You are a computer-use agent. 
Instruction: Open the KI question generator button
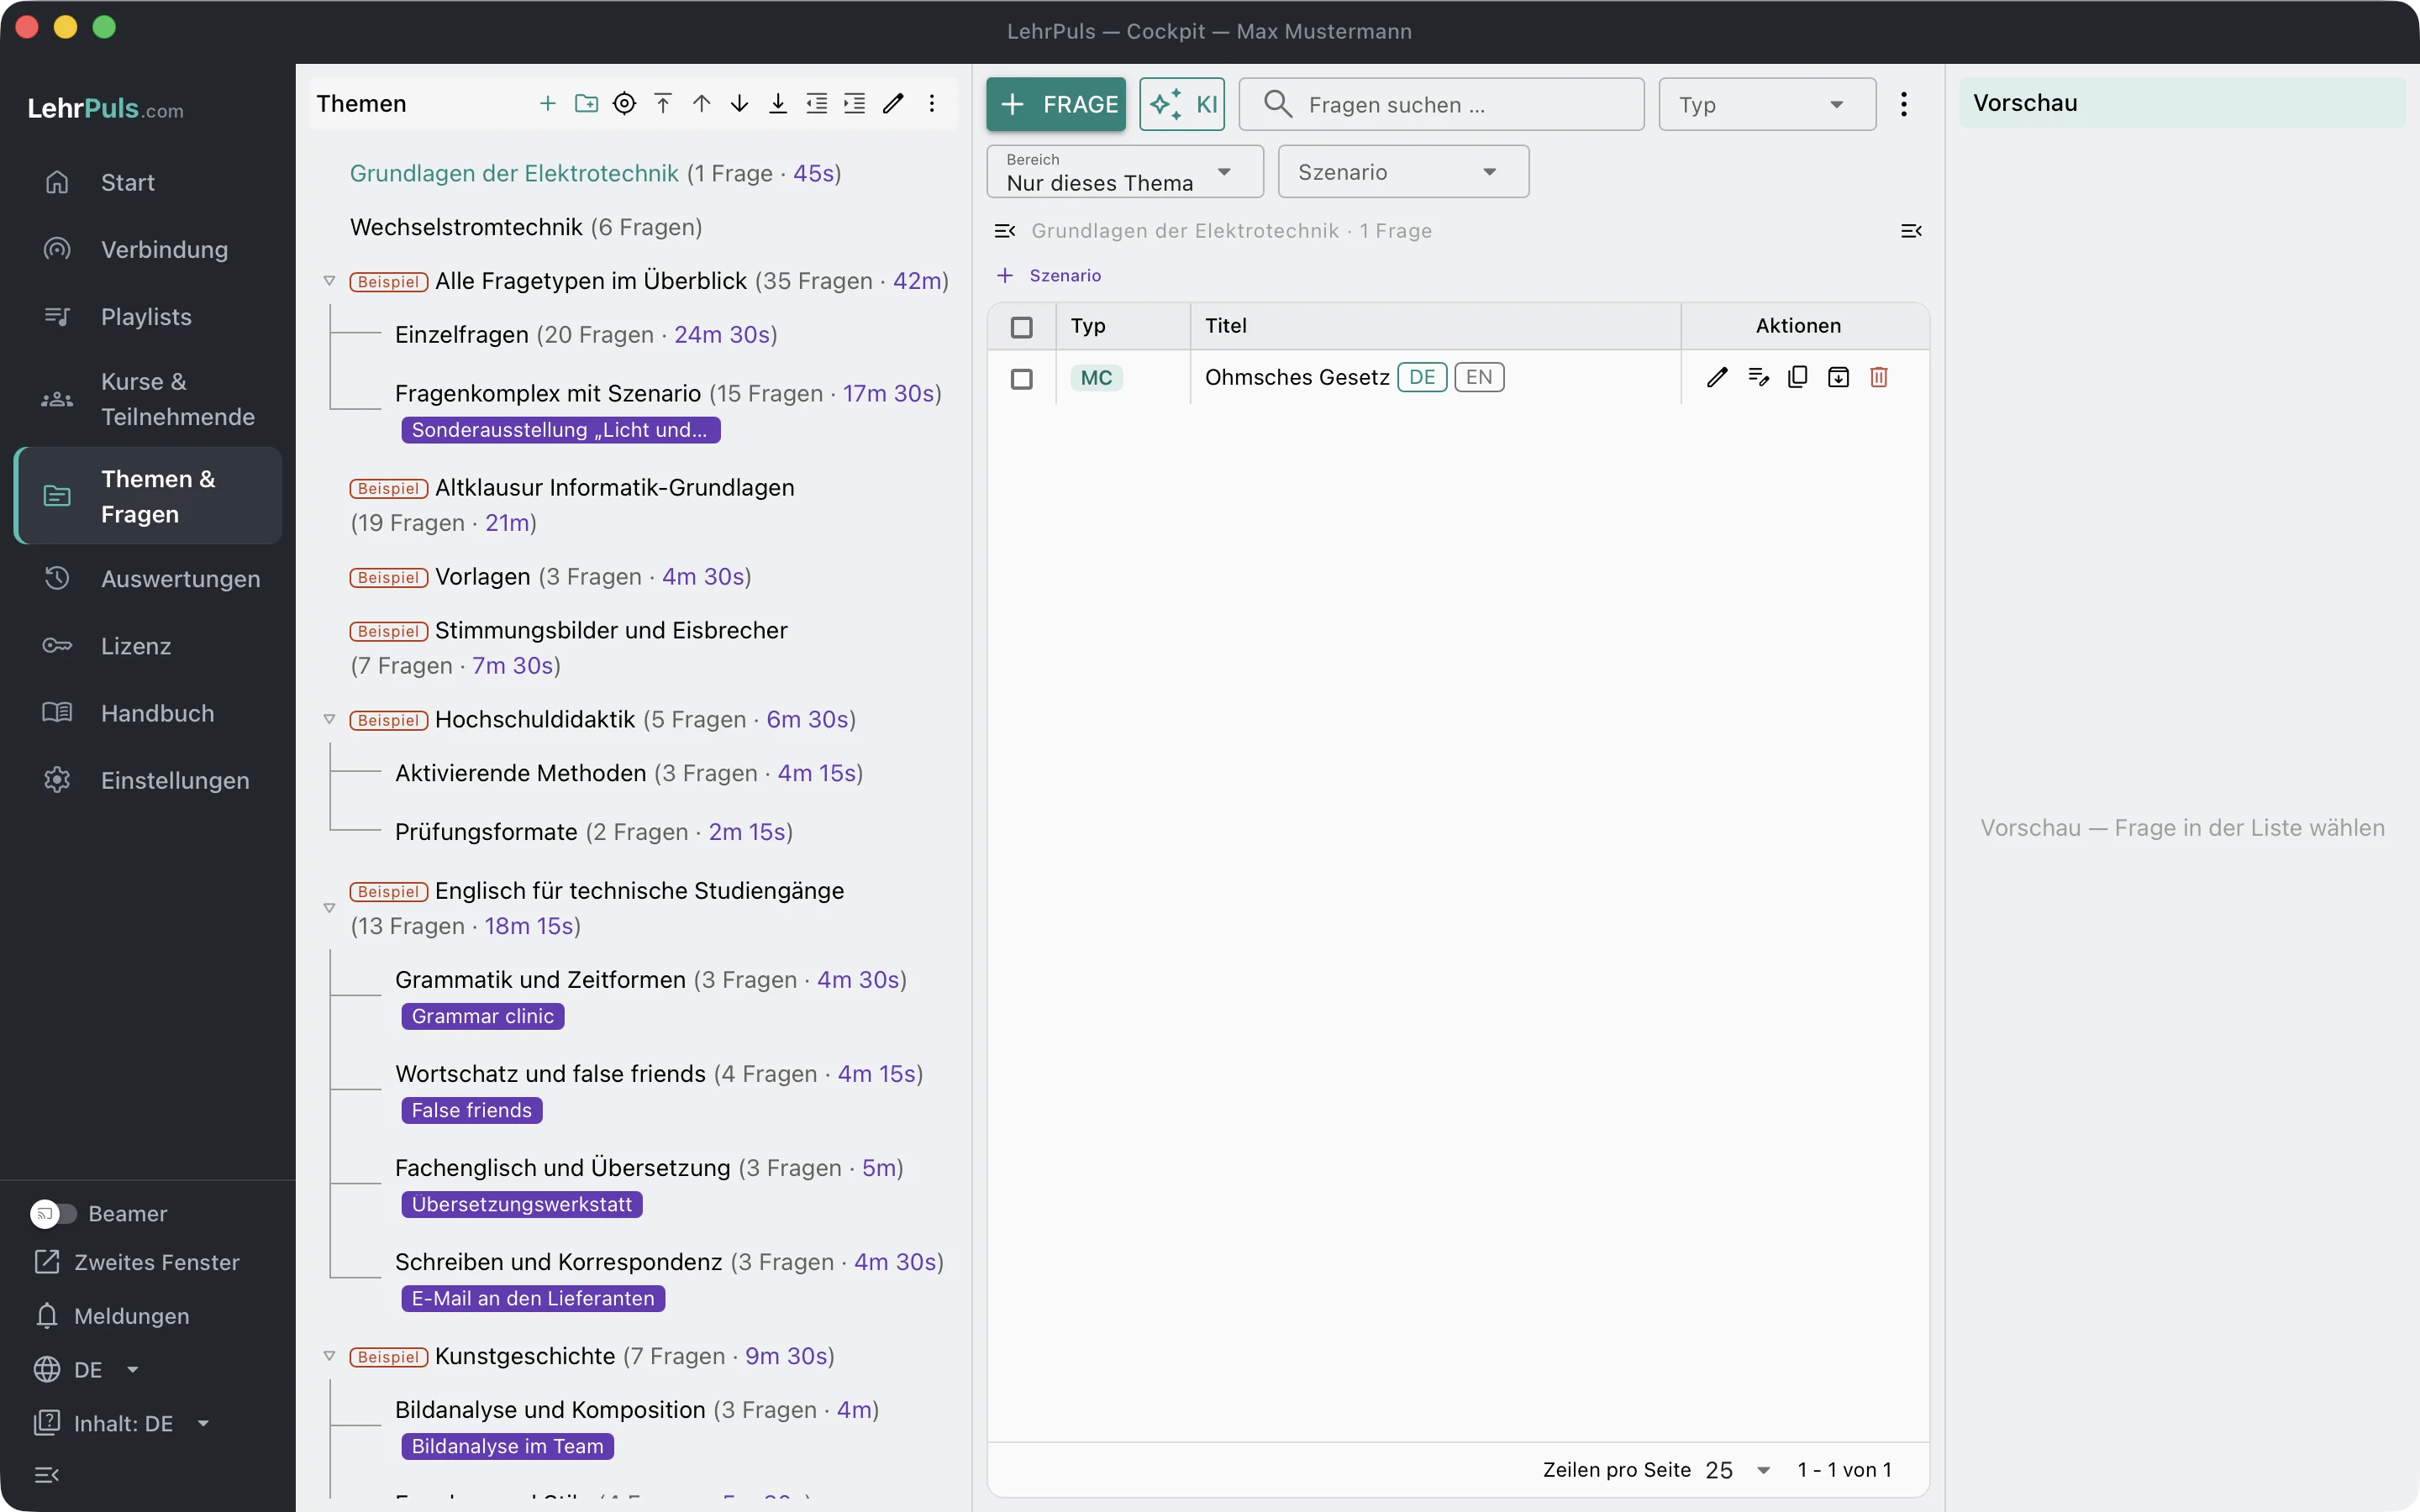point(1182,104)
